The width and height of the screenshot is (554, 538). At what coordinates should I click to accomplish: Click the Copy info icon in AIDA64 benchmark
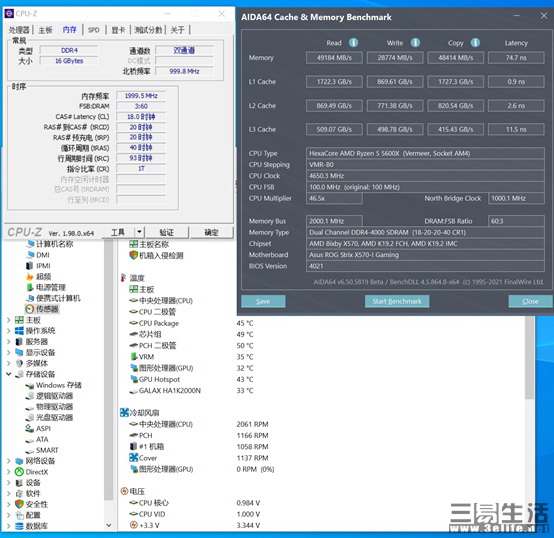475,42
